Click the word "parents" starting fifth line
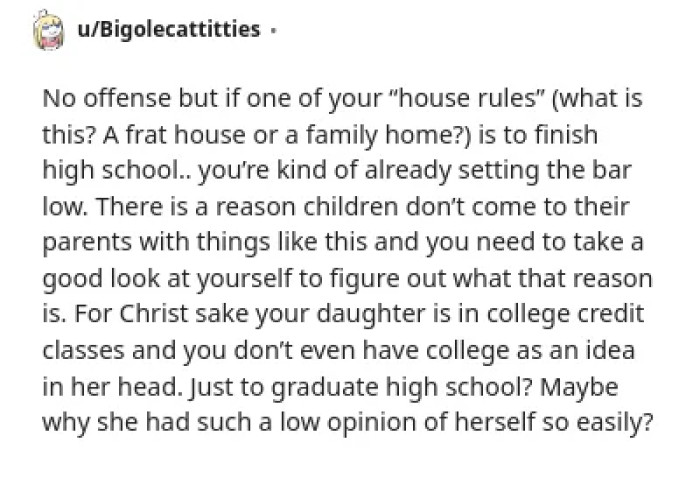700x485 pixels. coord(88,244)
